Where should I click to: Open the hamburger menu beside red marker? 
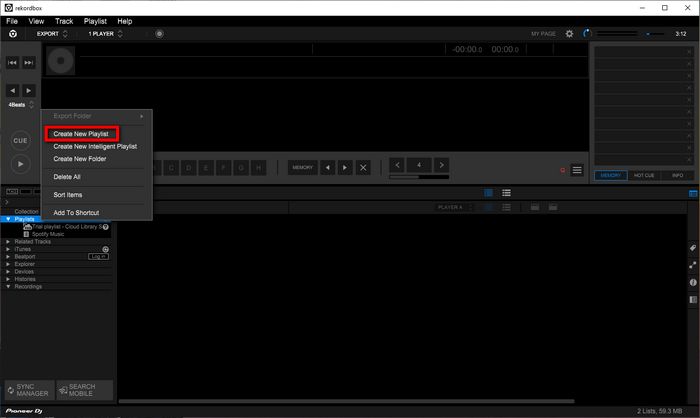click(577, 170)
